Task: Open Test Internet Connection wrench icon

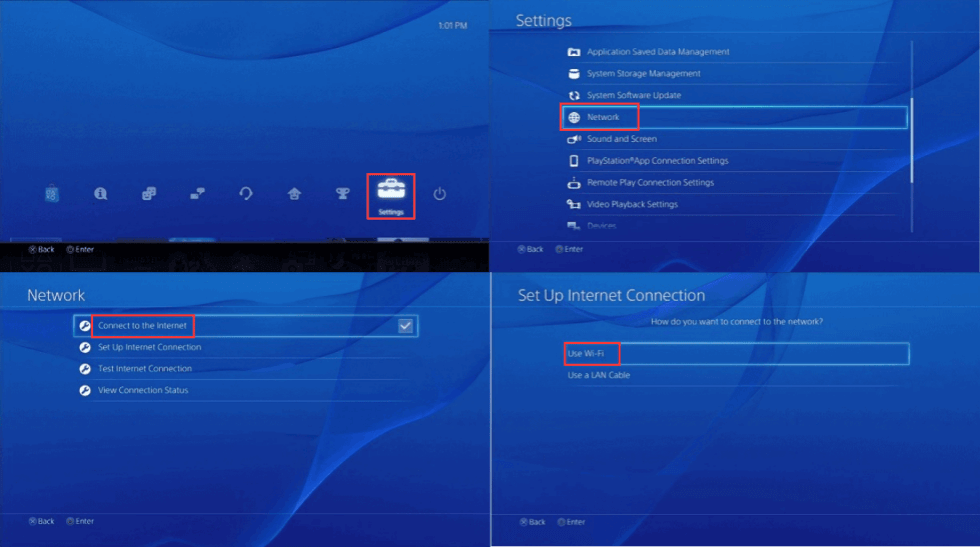Action: pyautogui.click(x=85, y=369)
